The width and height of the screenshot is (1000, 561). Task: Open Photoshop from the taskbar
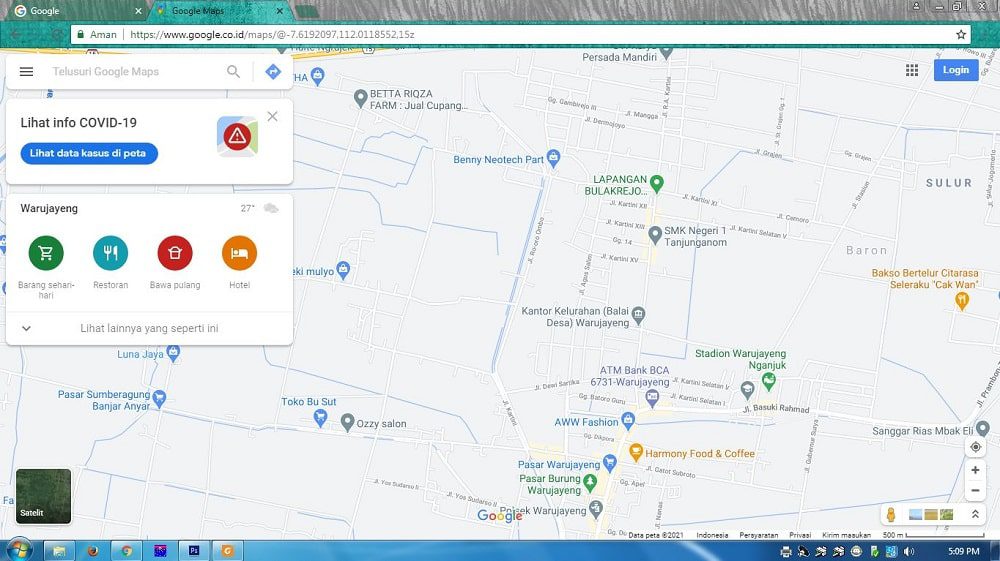[194, 551]
